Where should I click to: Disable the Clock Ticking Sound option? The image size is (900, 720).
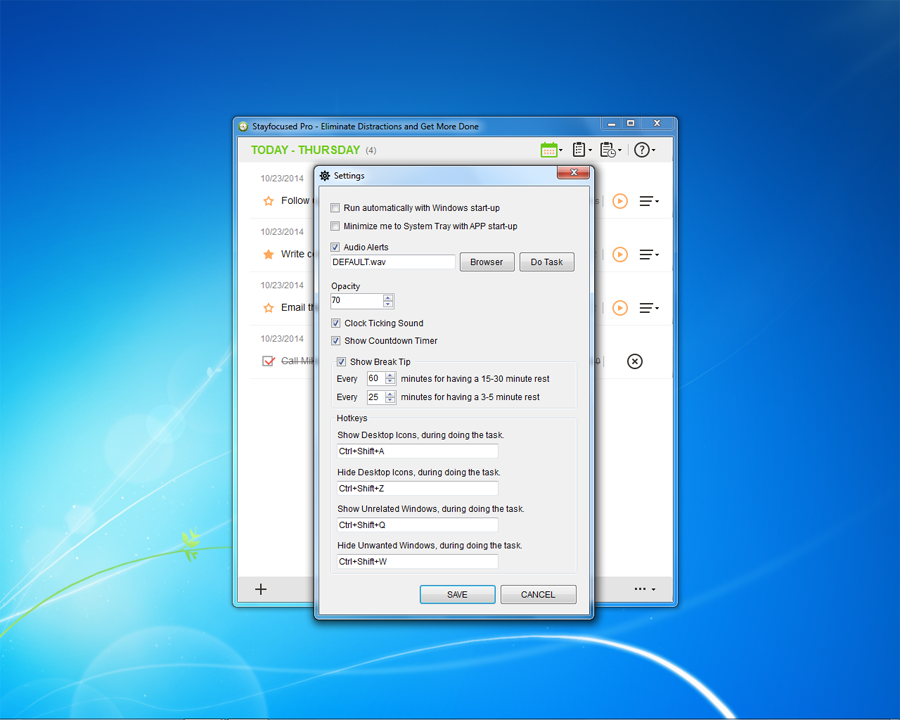tap(336, 324)
